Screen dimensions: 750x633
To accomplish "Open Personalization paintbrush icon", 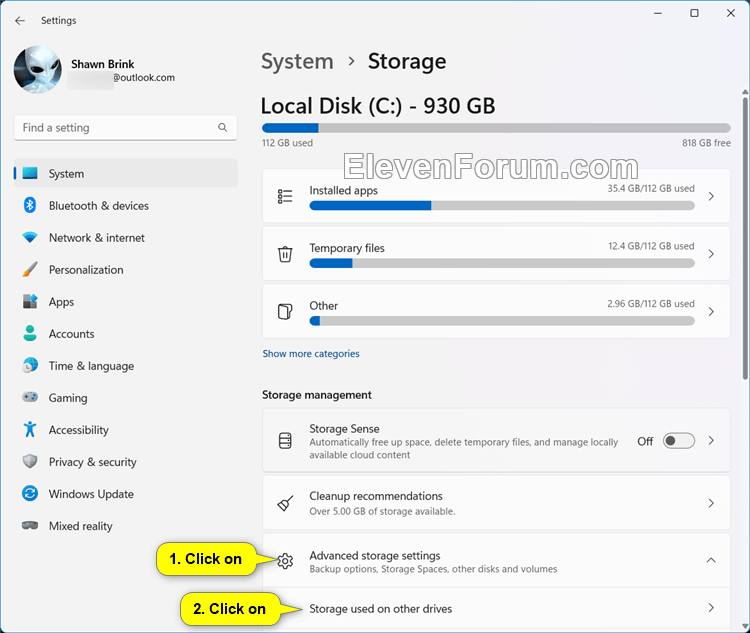I will pos(30,269).
